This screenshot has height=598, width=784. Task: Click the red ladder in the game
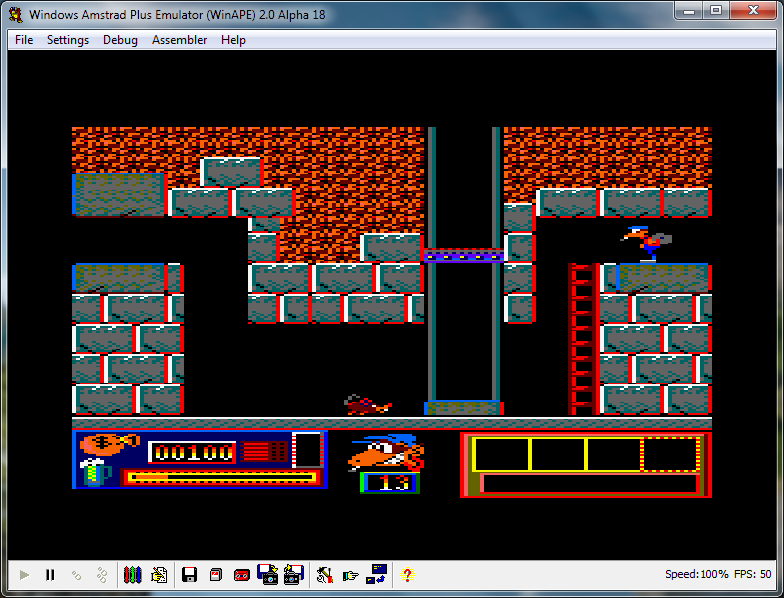[583, 339]
